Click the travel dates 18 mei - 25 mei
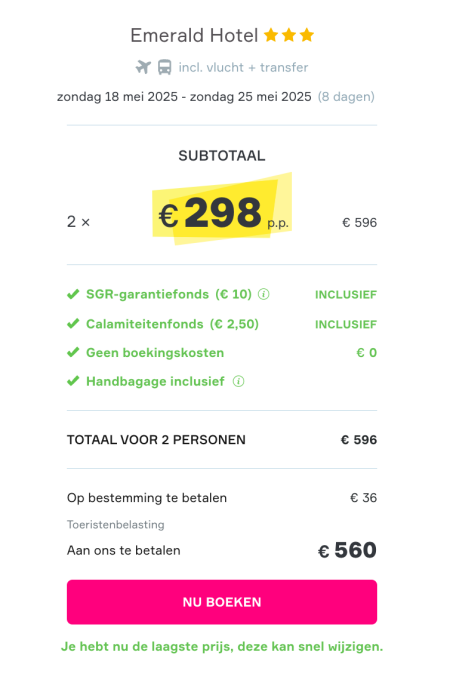Viewport: 450px width, 683px height. [184, 97]
